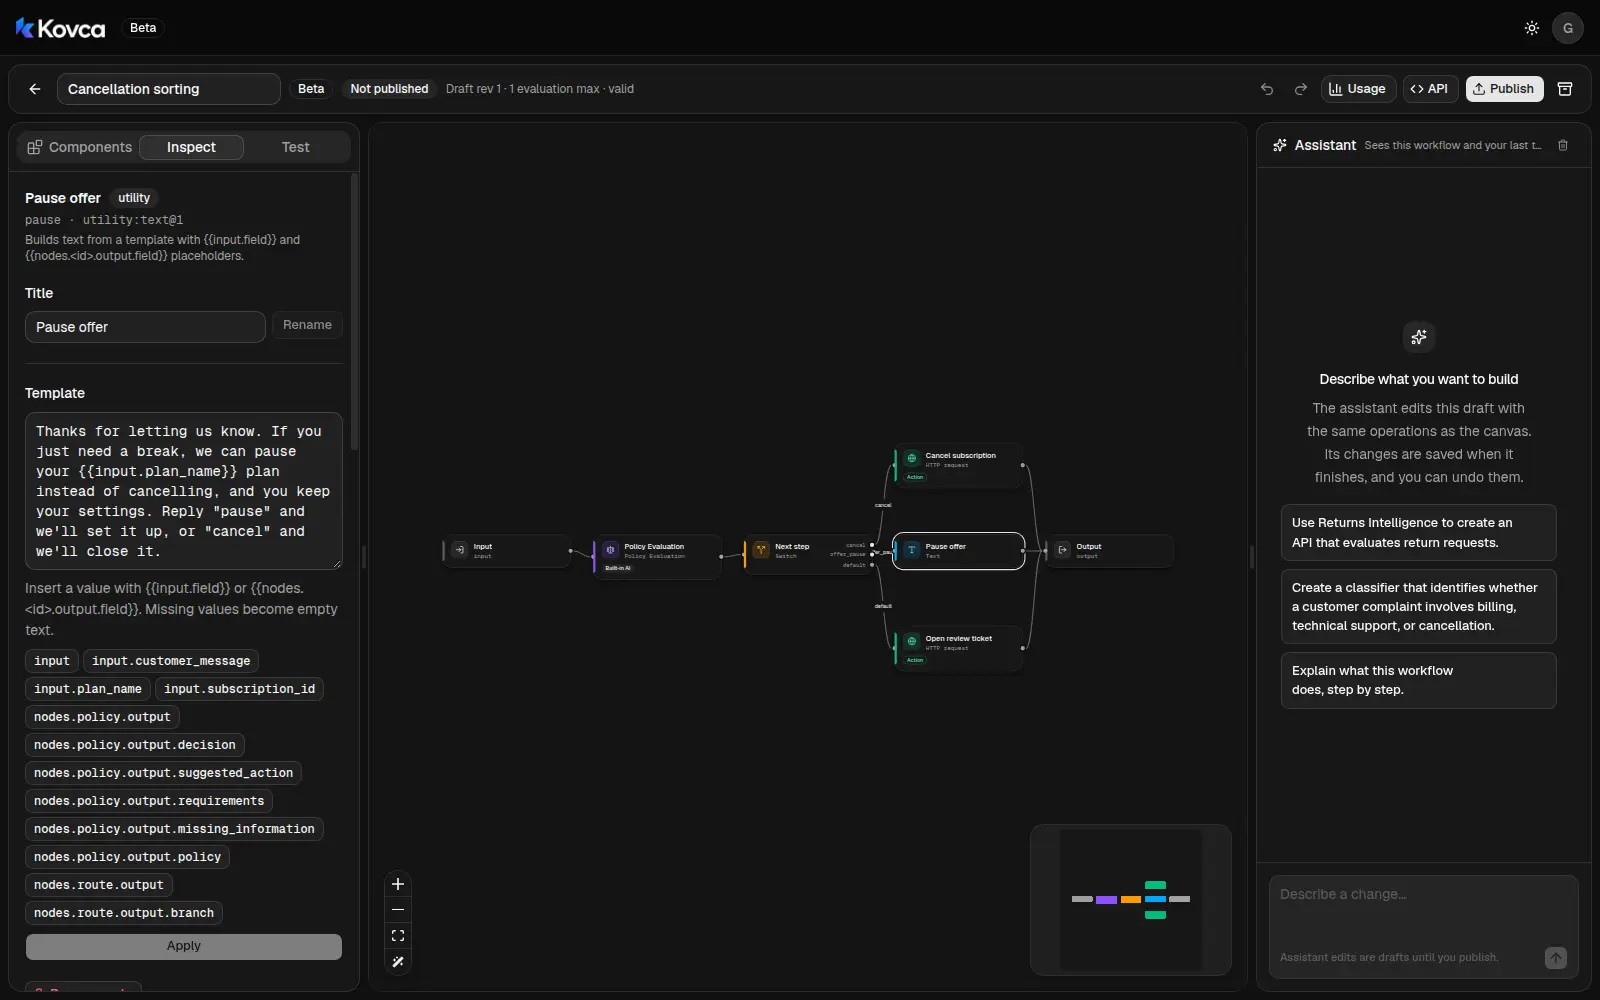Switch to the Components tab

tap(80, 147)
